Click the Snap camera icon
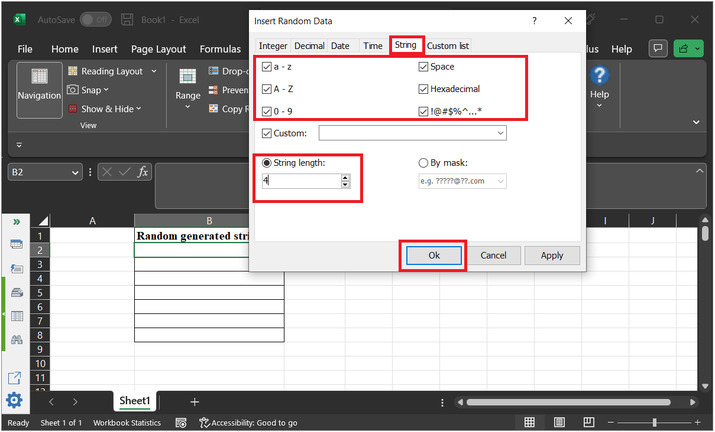715x432 pixels. click(x=73, y=90)
